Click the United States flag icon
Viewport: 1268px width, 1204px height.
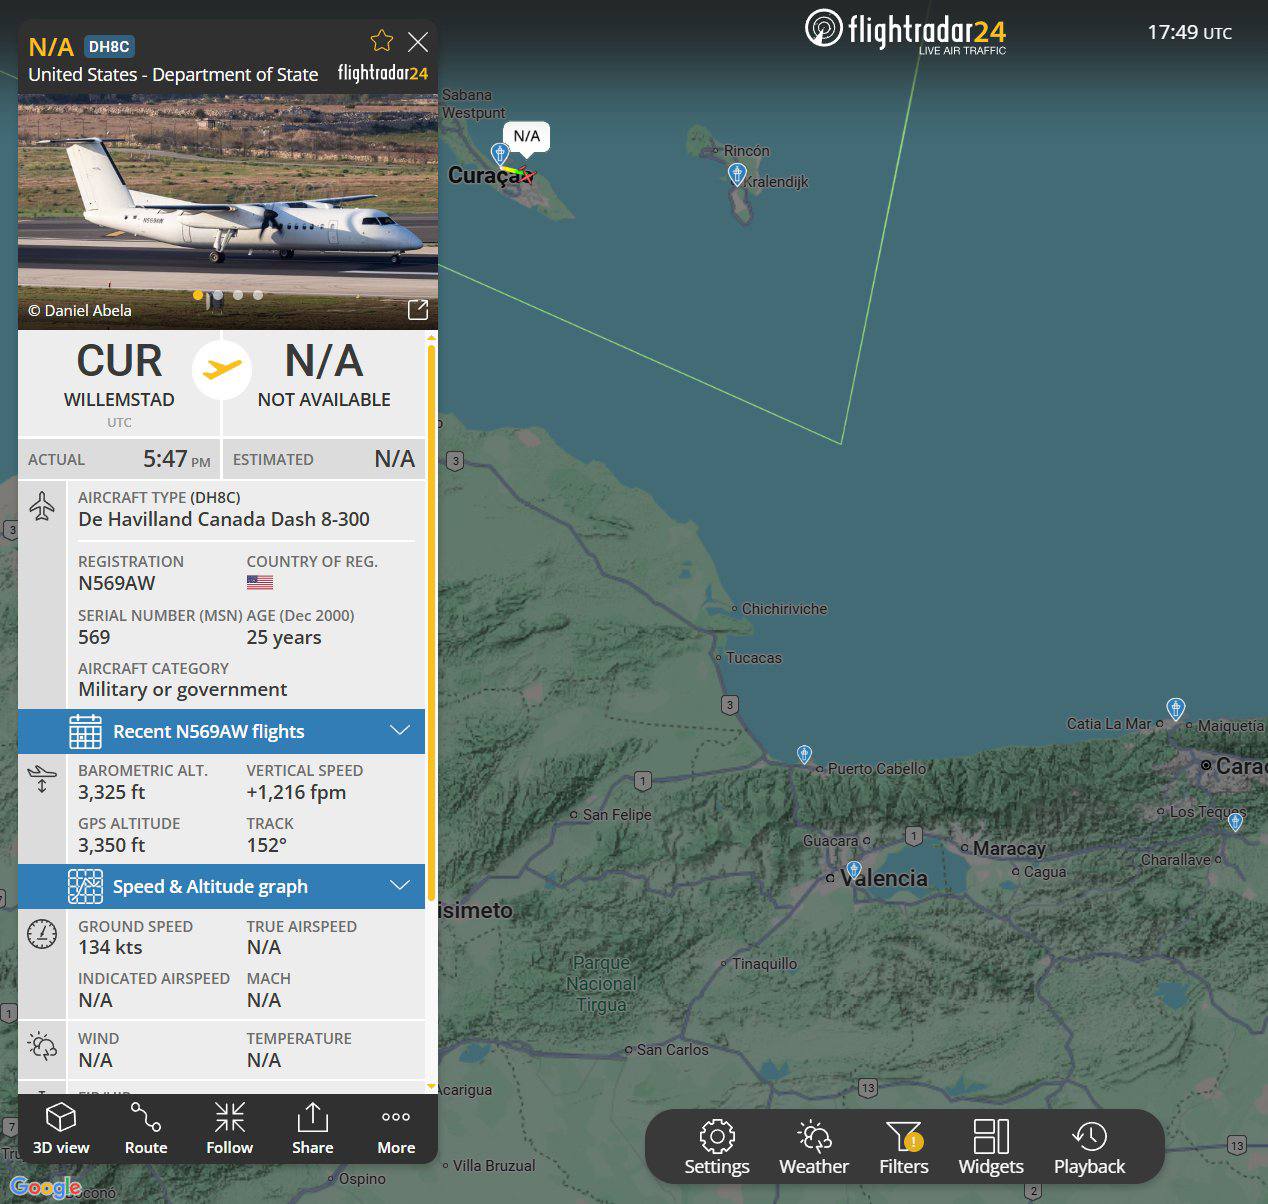click(260, 583)
